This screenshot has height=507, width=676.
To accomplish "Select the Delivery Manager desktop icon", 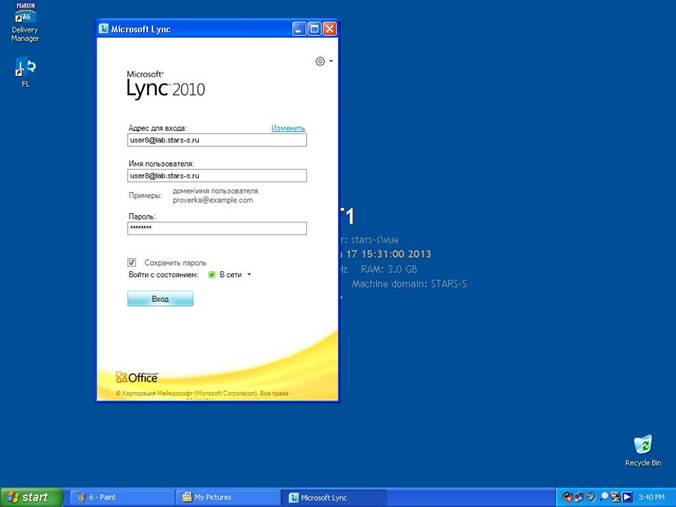I will click(25, 22).
